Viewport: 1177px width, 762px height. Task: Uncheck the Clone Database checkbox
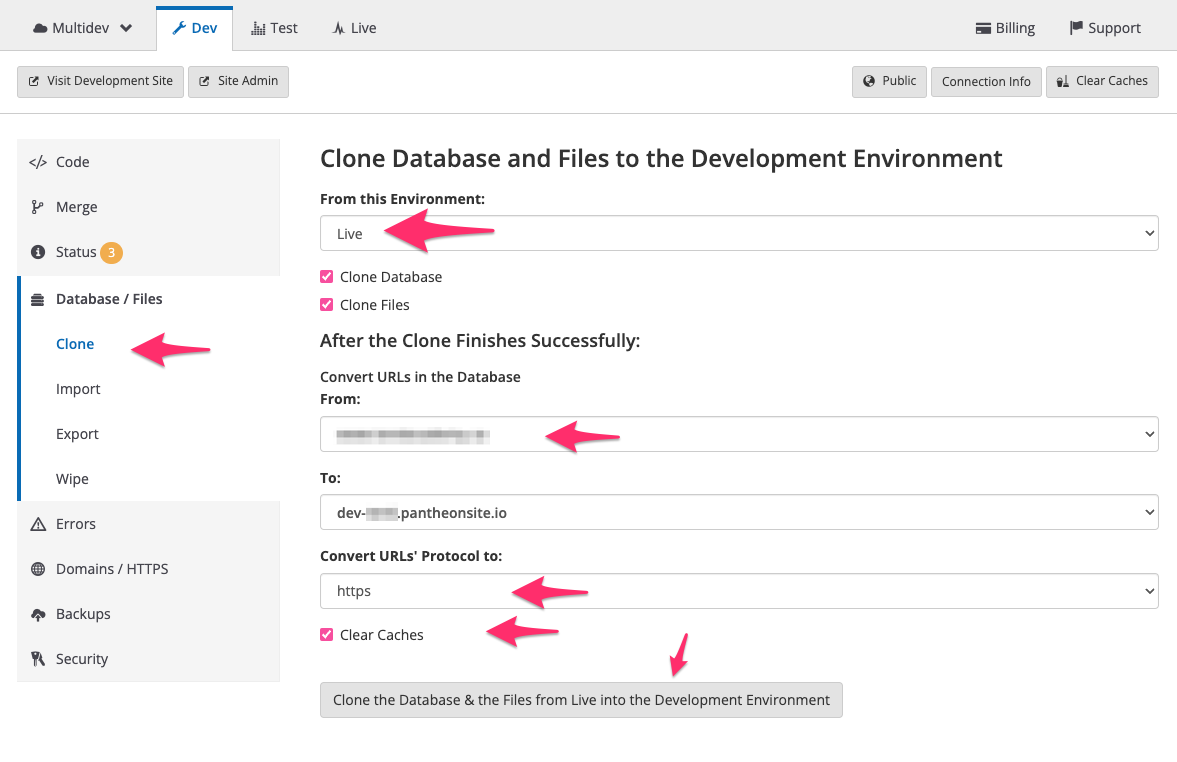pos(327,277)
